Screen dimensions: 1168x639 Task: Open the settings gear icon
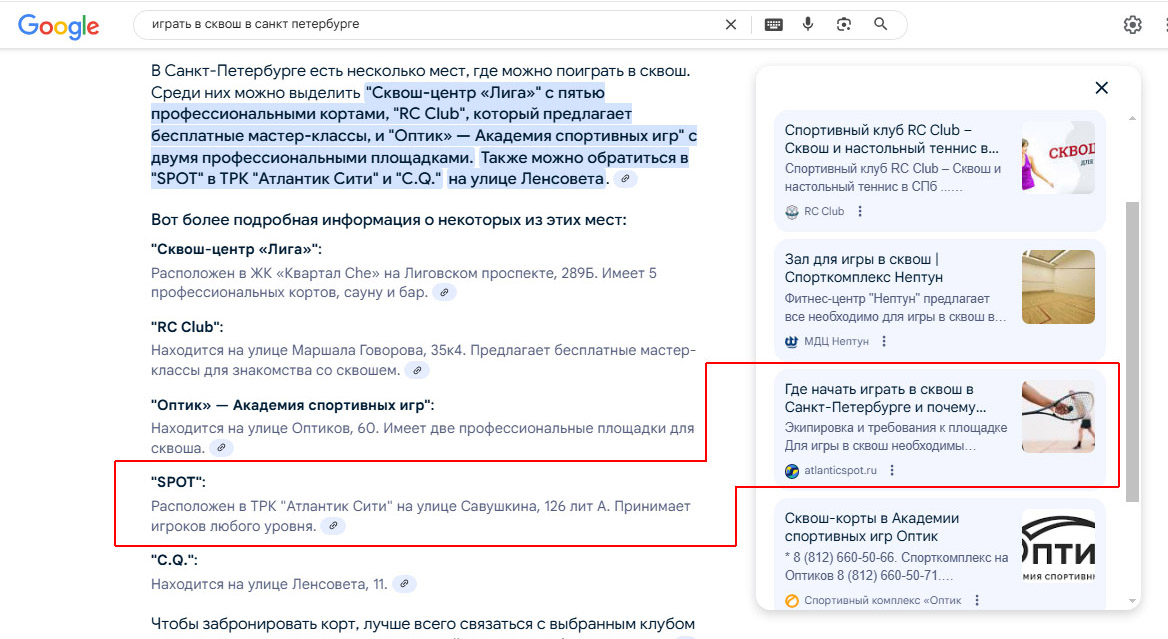[1132, 25]
